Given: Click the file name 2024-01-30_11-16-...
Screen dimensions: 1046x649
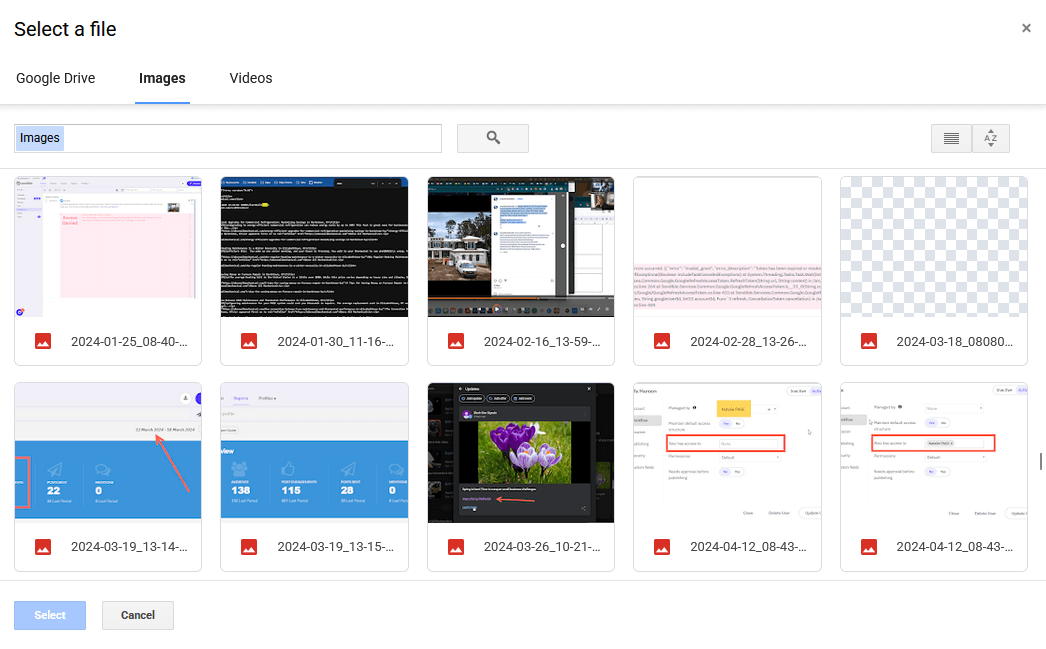Looking at the screenshot, I should 336,342.
